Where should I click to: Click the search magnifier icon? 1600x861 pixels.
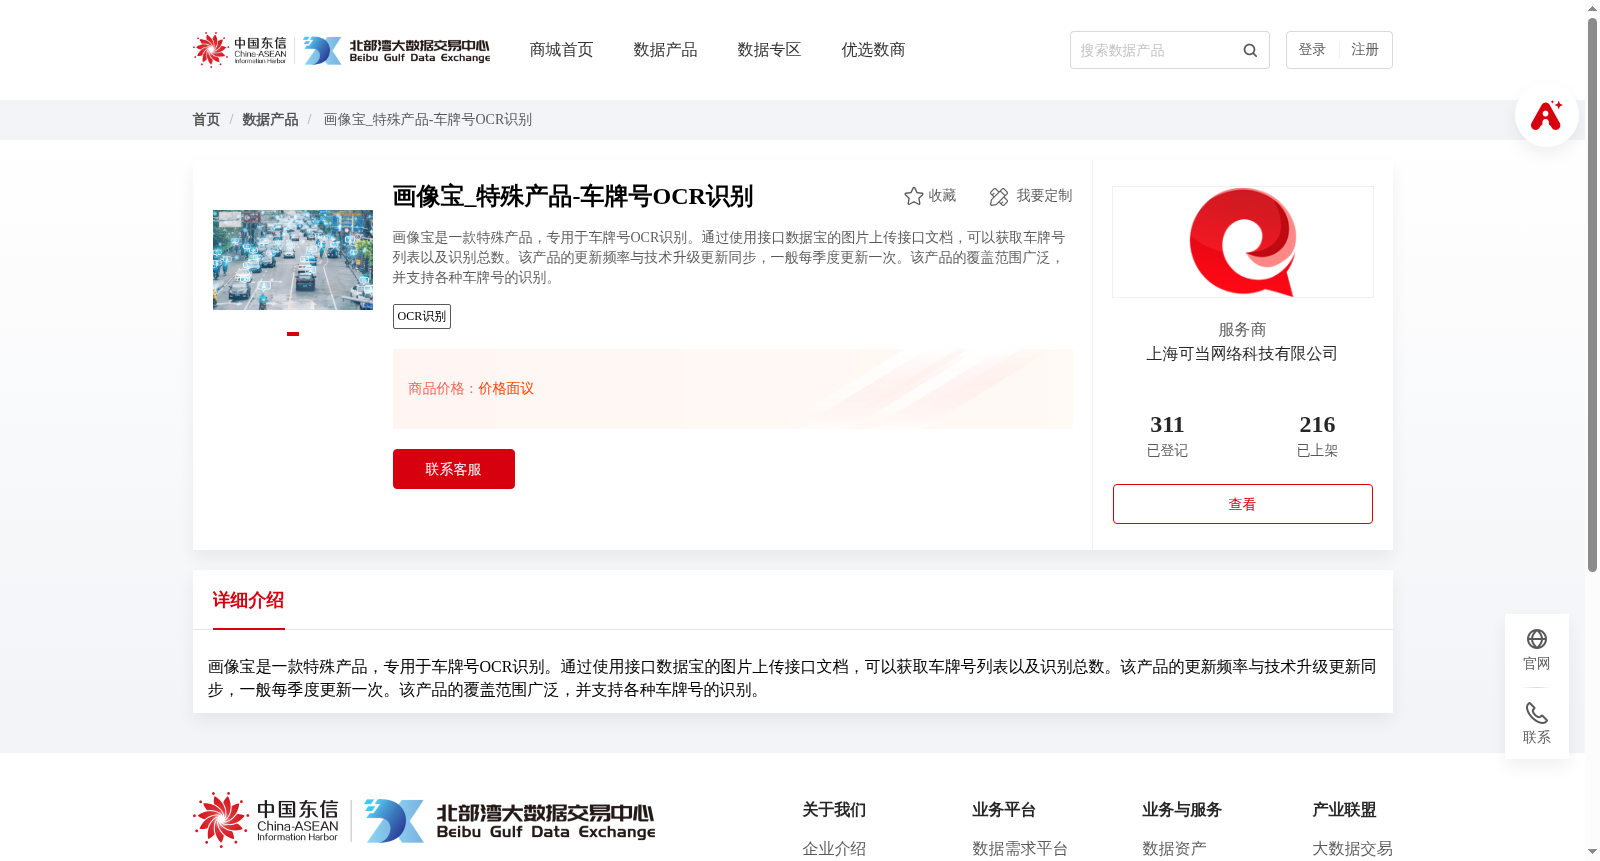(1250, 50)
